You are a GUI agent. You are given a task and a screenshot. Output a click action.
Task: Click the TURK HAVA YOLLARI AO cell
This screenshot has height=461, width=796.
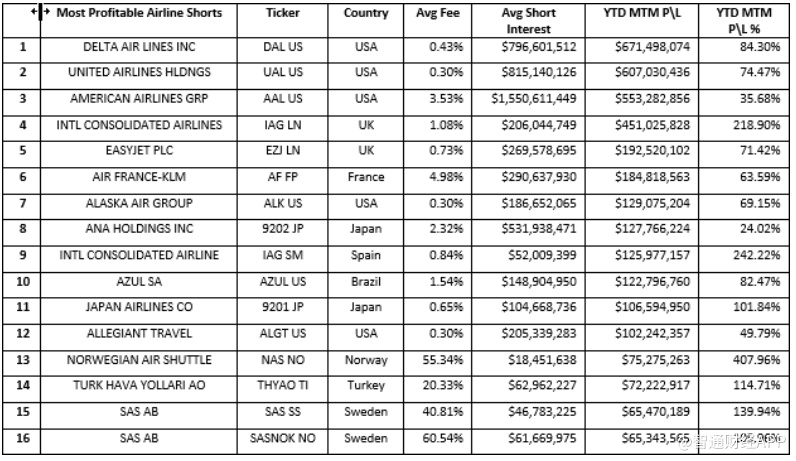coord(139,385)
